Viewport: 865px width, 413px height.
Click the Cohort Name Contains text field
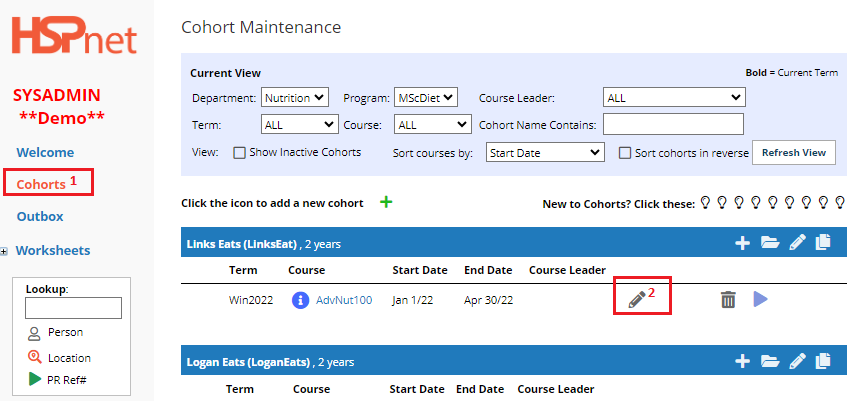tap(673, 124)
